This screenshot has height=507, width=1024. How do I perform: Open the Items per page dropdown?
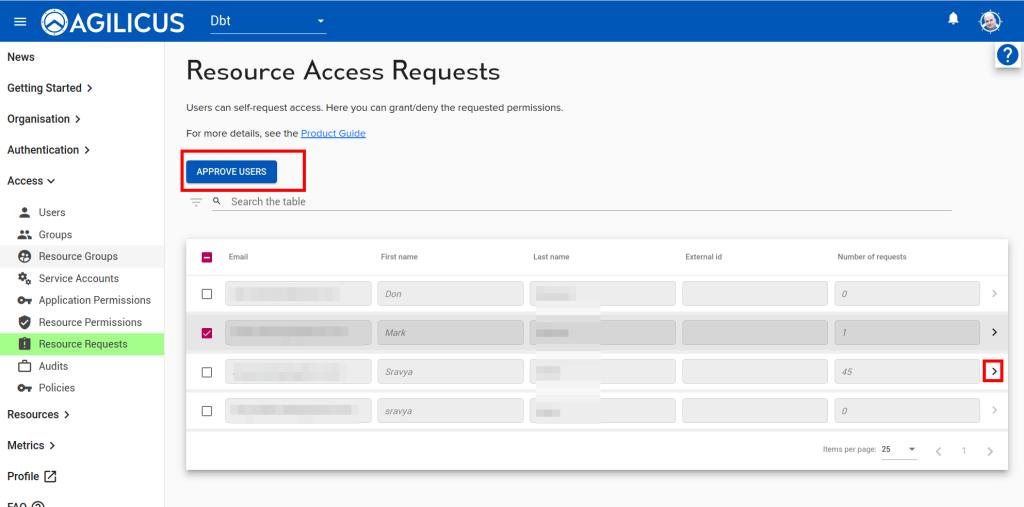click(x=898, y=450)
